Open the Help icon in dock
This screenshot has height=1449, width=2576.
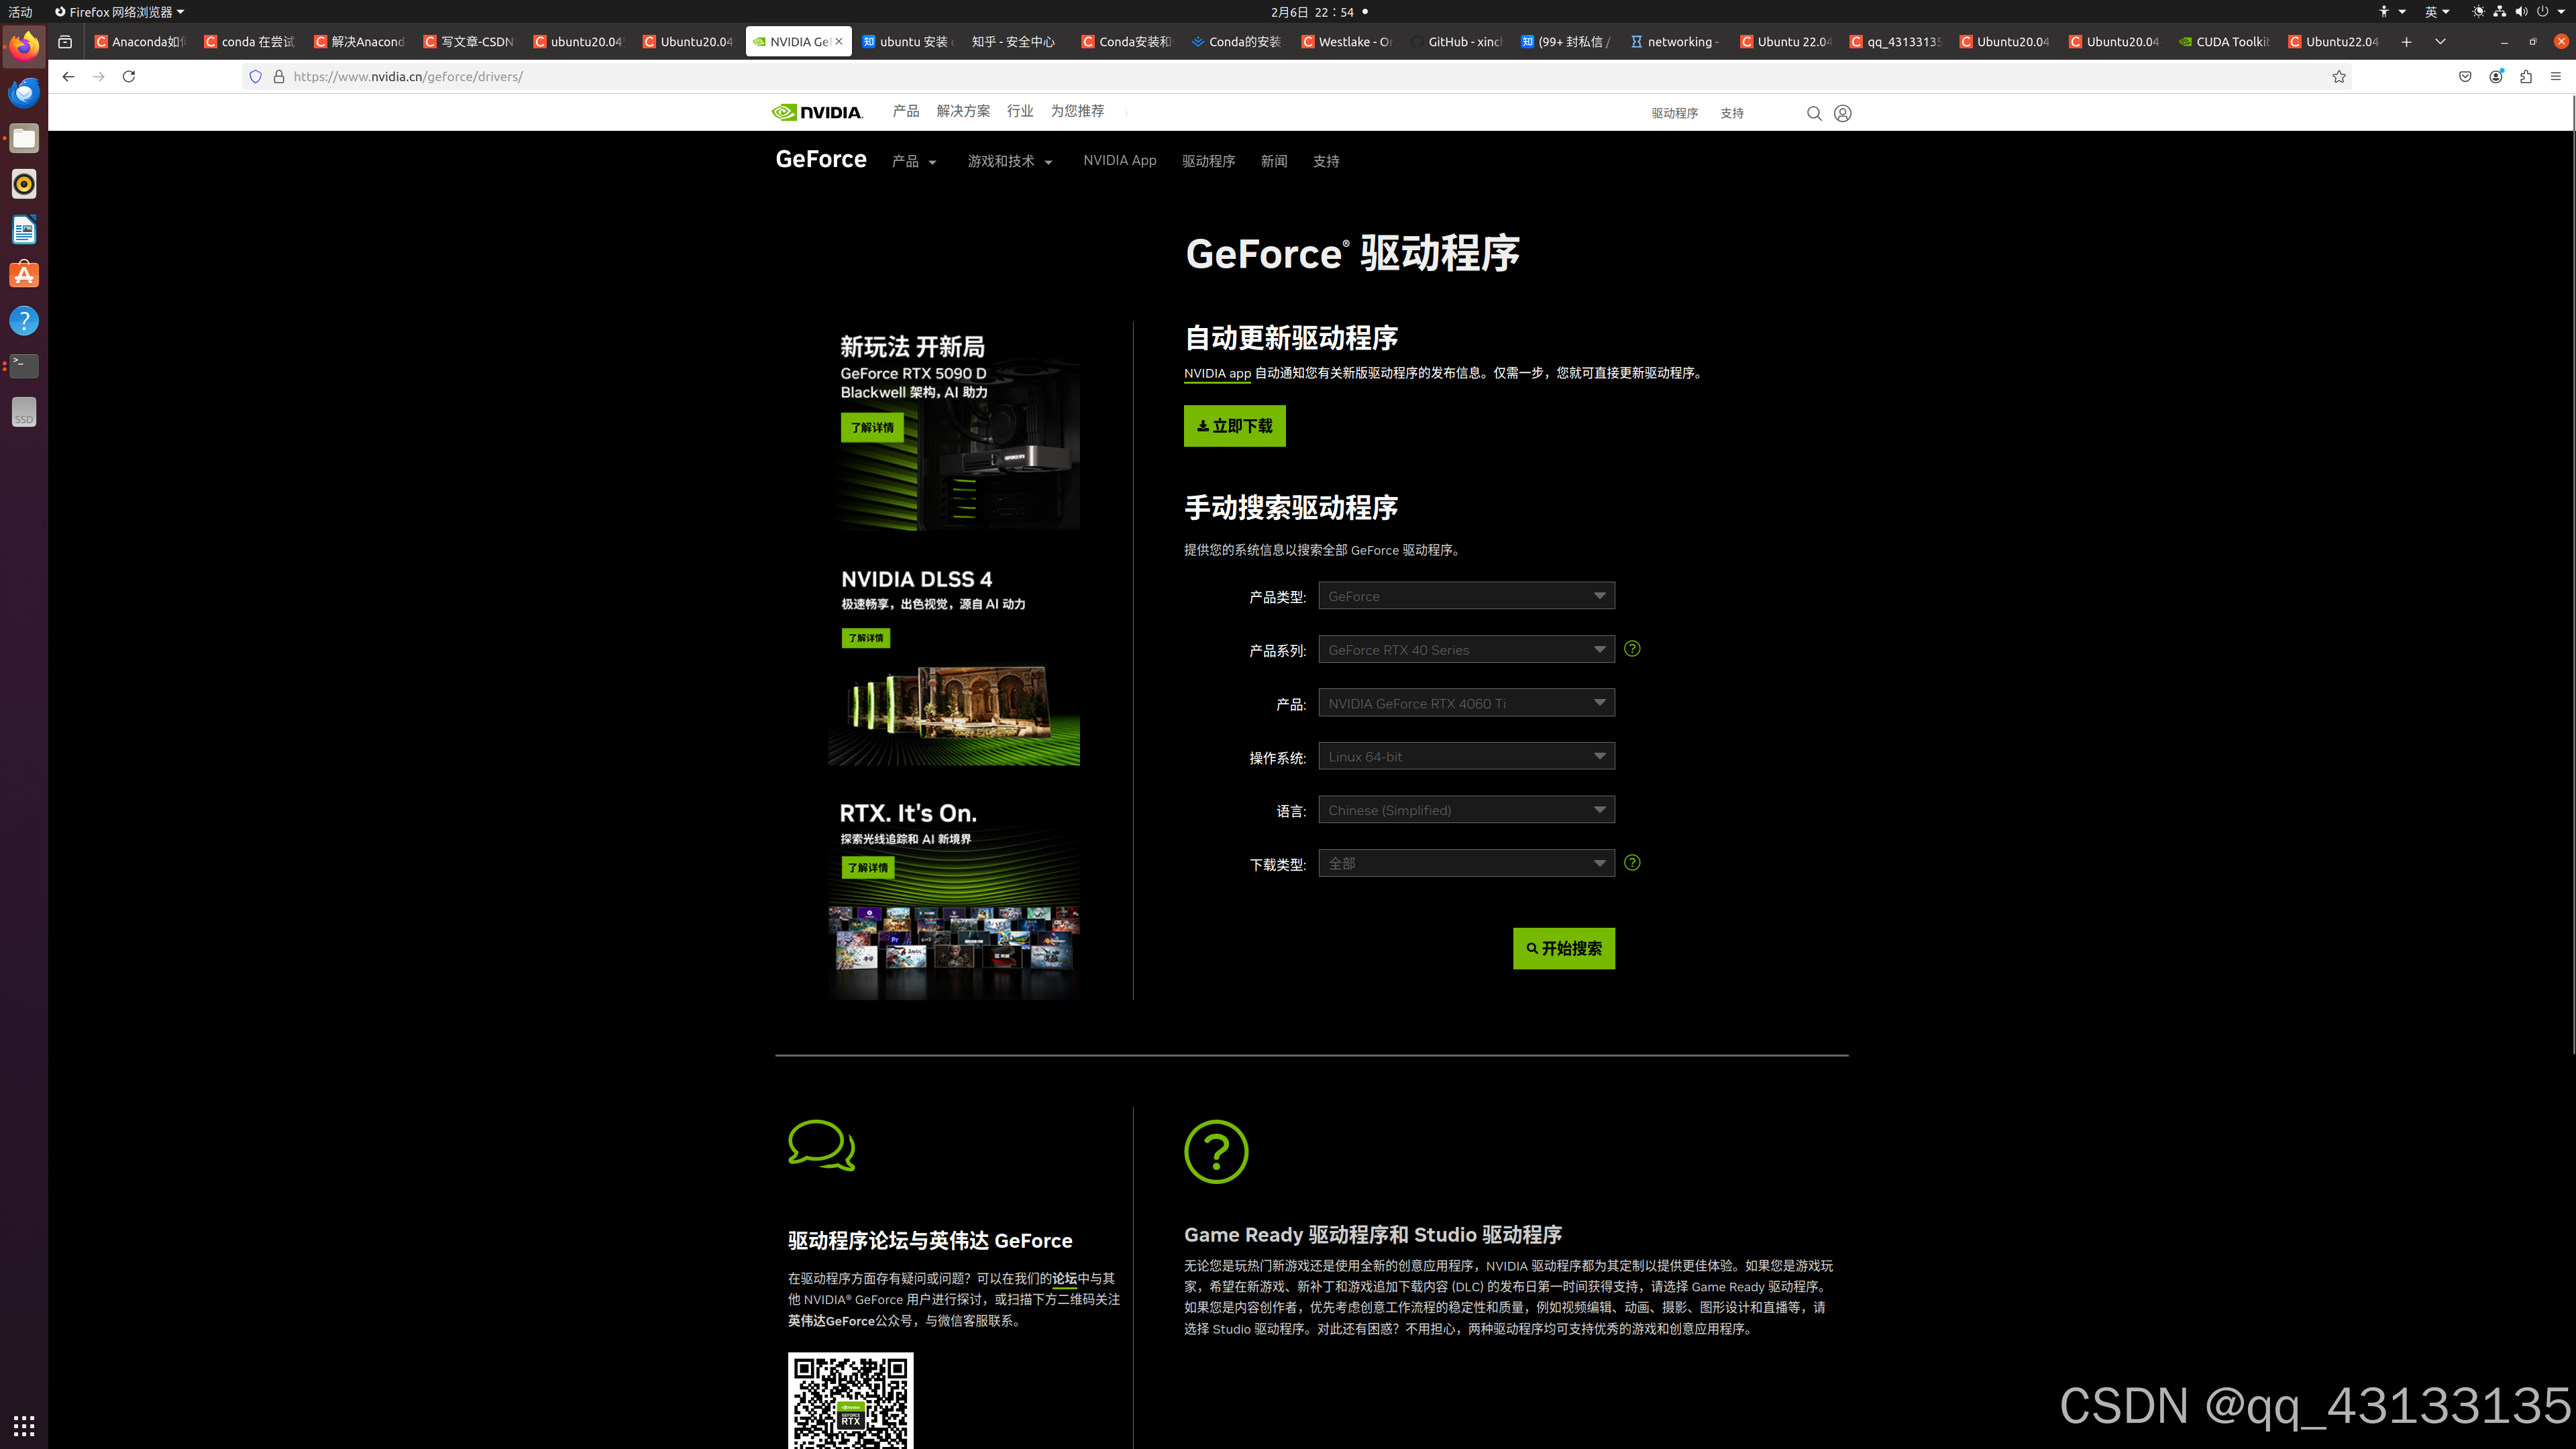tap(24, 321)
